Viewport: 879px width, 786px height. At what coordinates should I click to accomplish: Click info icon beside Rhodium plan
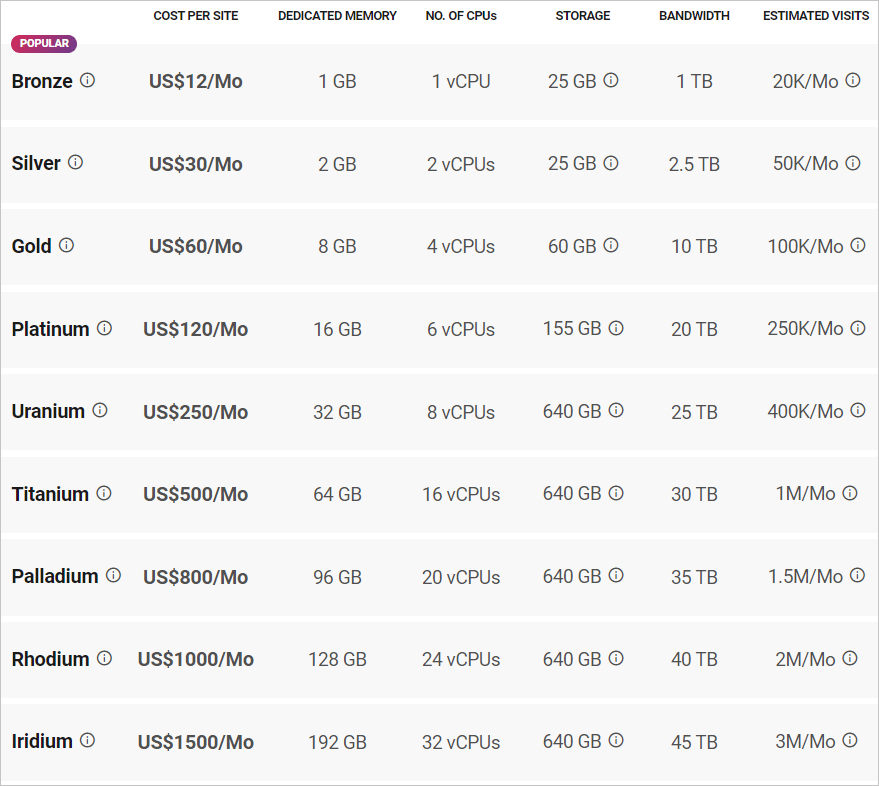[104, 658]
